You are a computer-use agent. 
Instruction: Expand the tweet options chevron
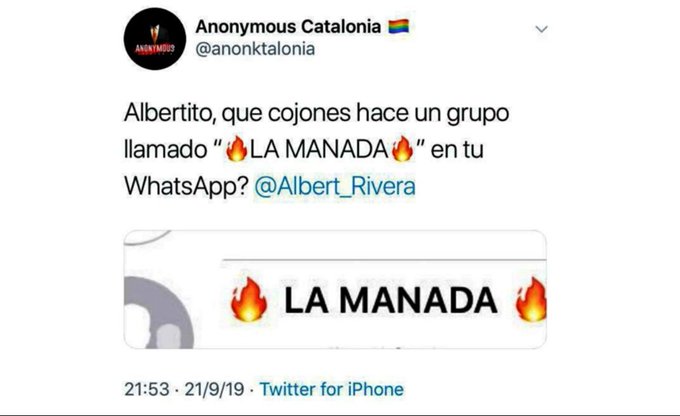point(541,29)
